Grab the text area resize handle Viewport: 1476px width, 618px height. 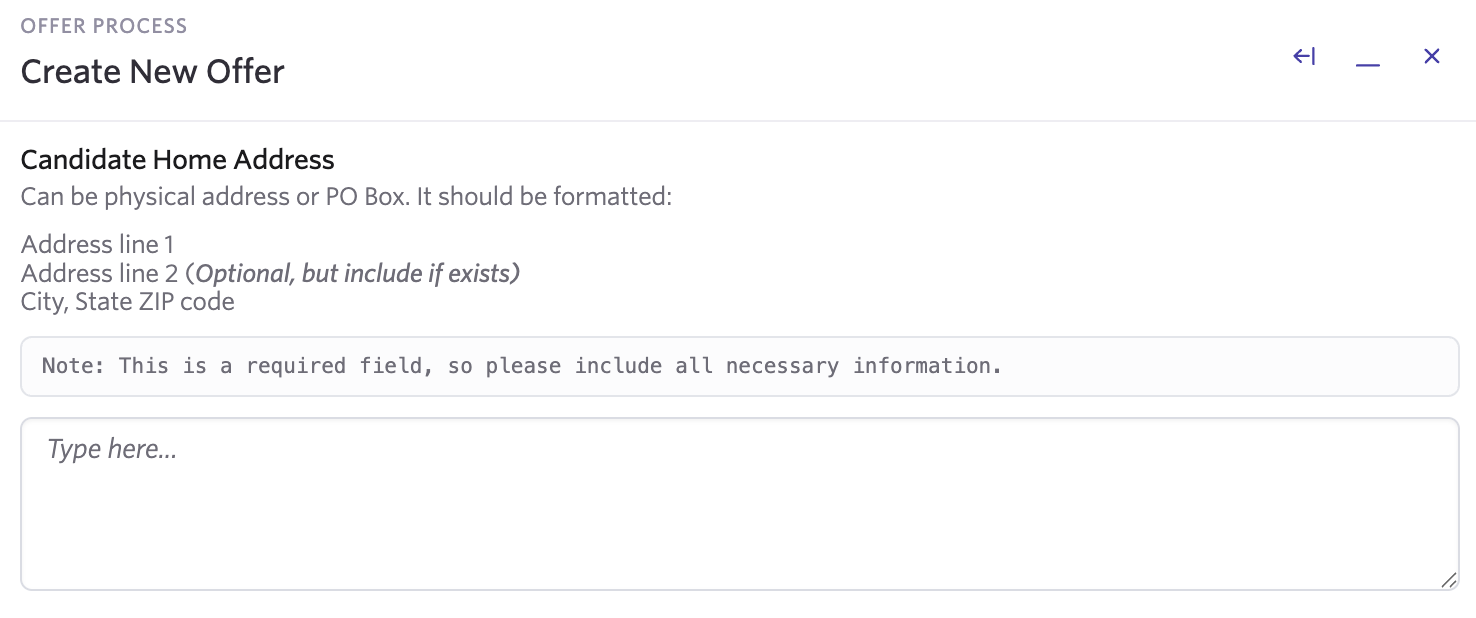tap(1448, 580)
